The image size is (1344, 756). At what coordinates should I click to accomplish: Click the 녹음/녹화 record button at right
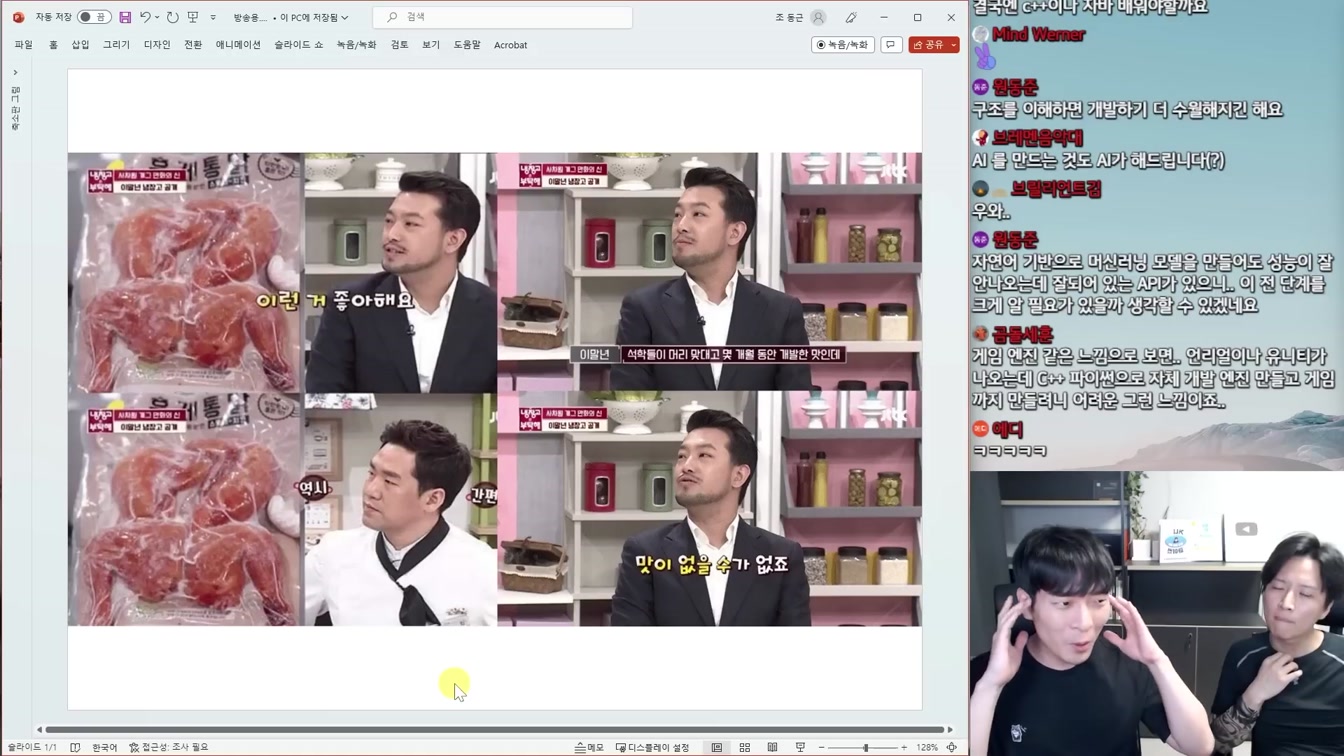coord(843,45)
